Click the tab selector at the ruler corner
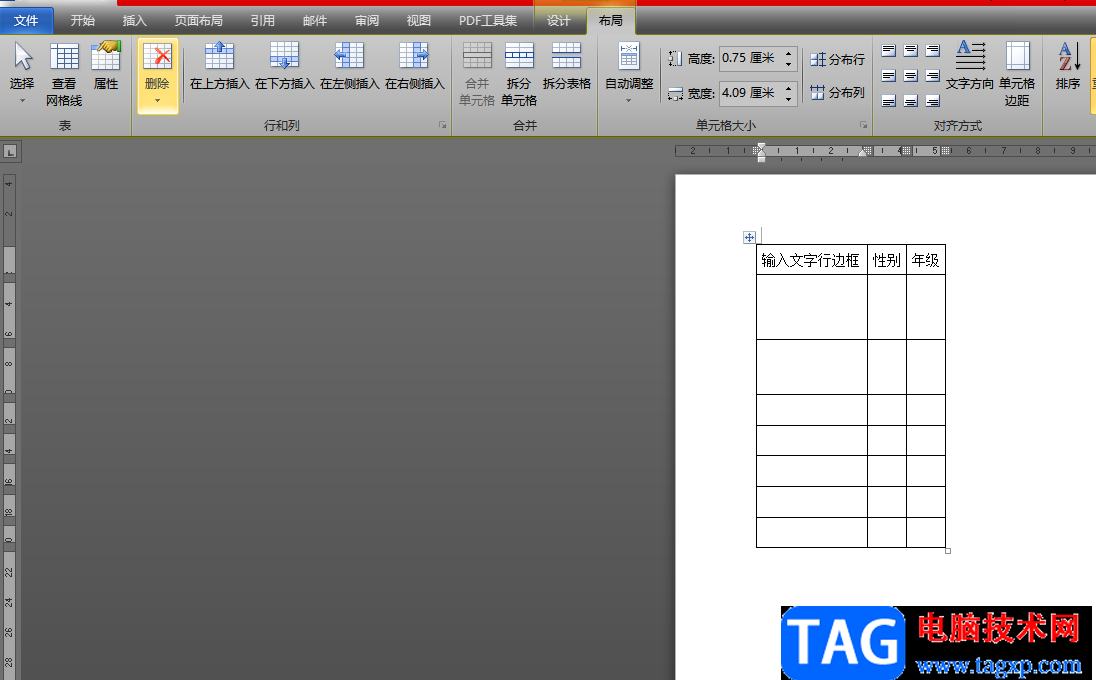 tap(10, 151)
